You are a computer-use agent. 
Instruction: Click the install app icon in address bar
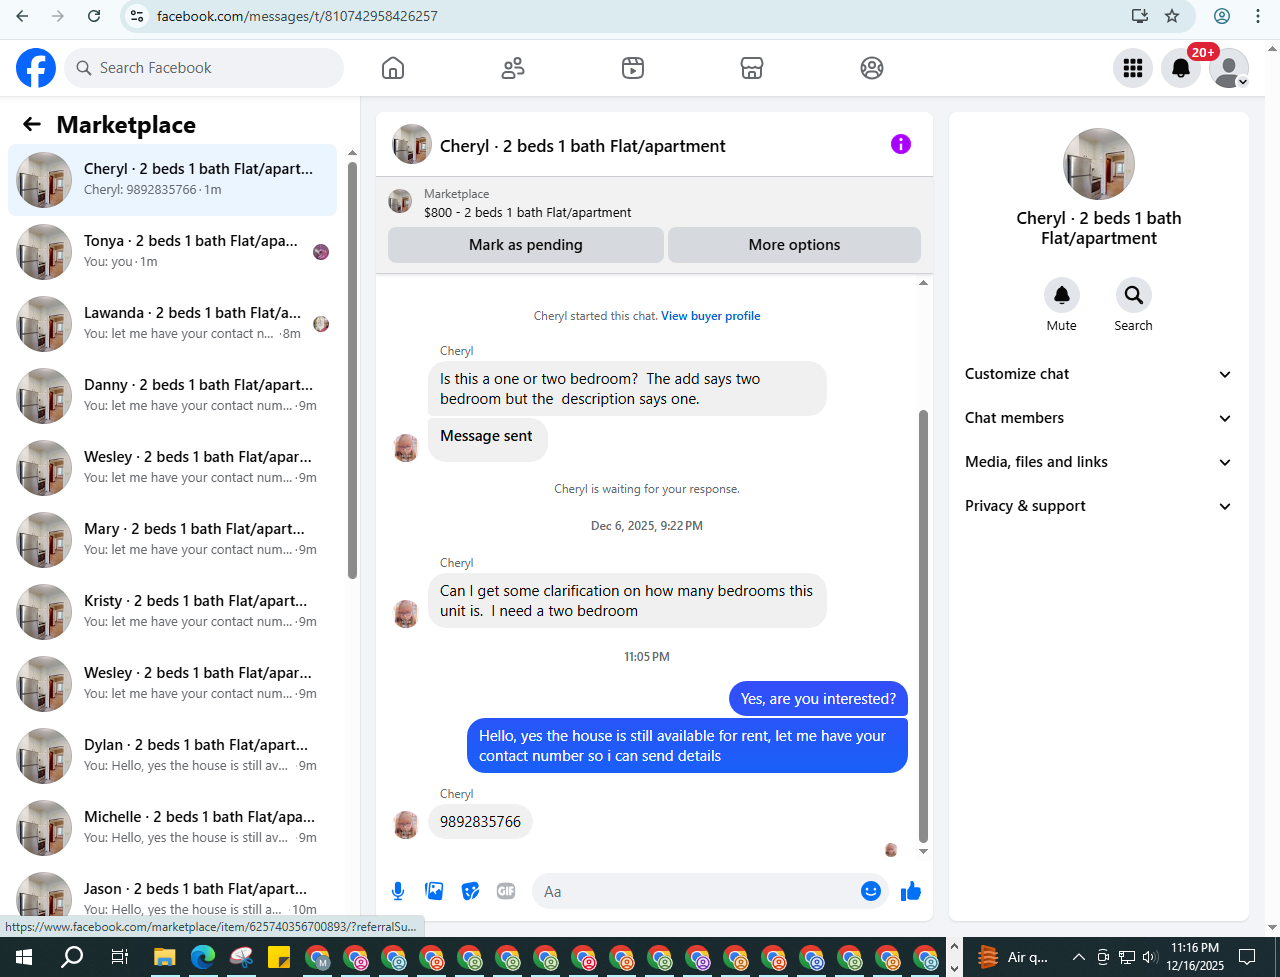click(1139, 16)
